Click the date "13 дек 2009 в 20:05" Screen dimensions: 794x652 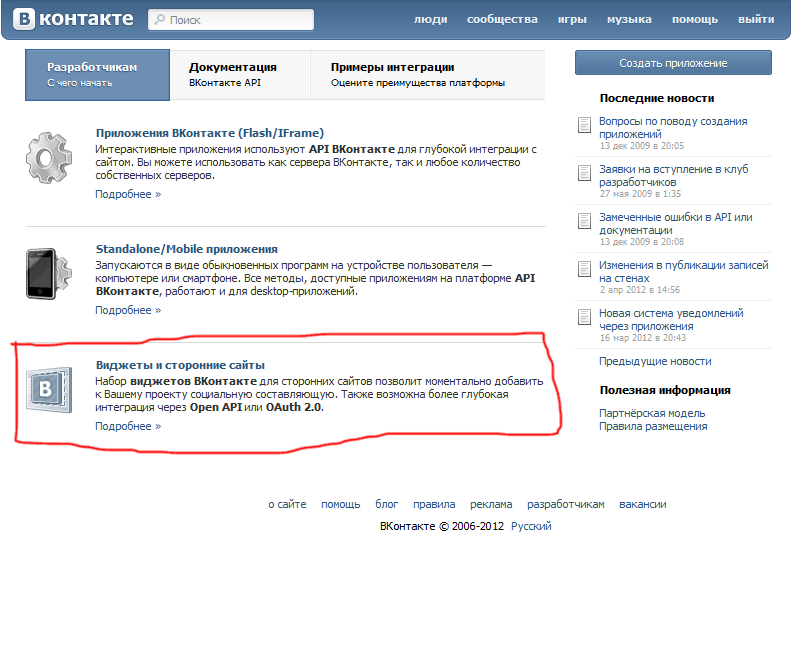(x=642, y=146)
